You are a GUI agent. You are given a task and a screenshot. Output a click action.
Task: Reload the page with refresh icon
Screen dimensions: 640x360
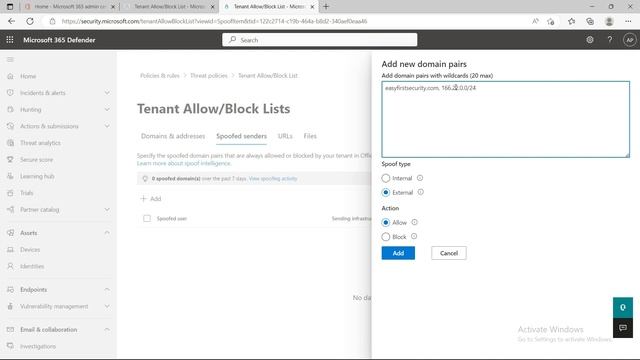[x=30, y=21]
